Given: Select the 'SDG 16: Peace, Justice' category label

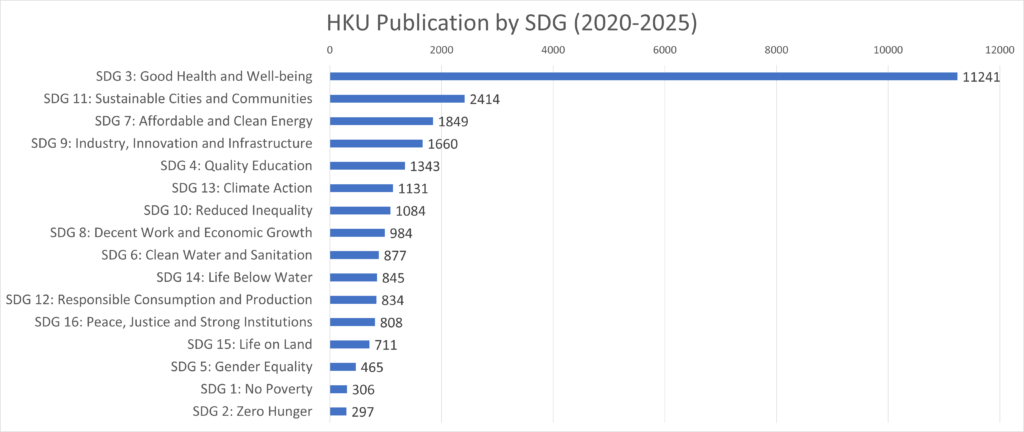Looking at the screenshot, I should [x=173, y=322].
